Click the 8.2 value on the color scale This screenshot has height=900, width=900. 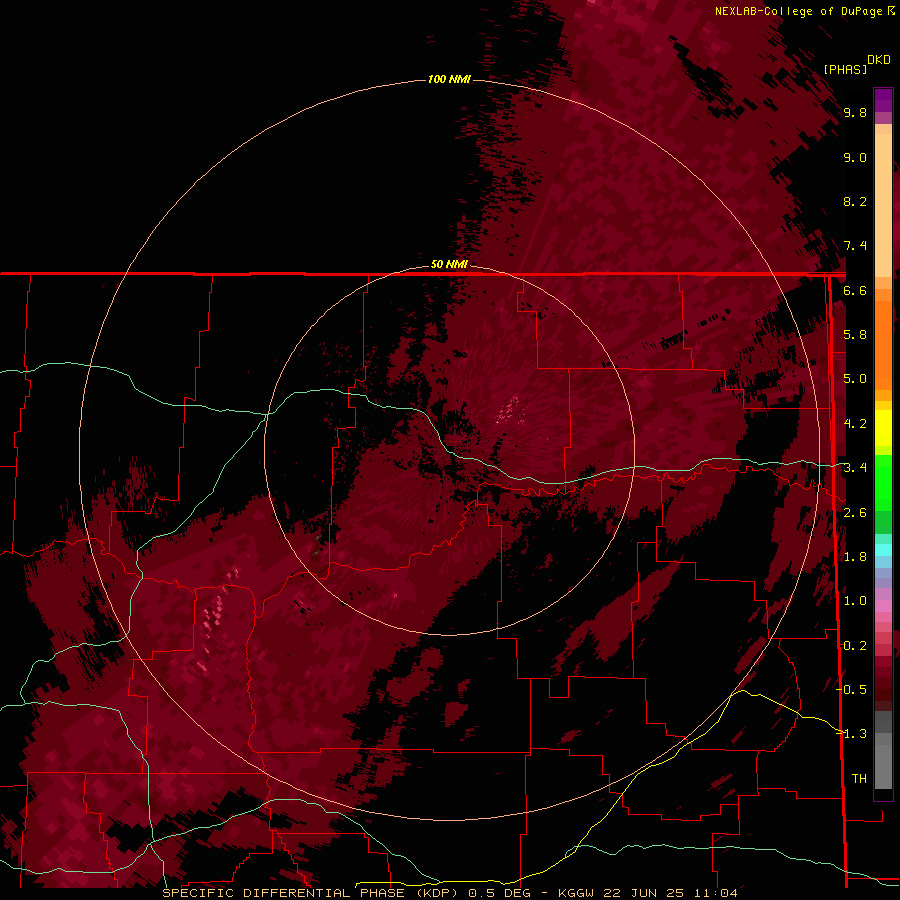[x=855, y=201]
